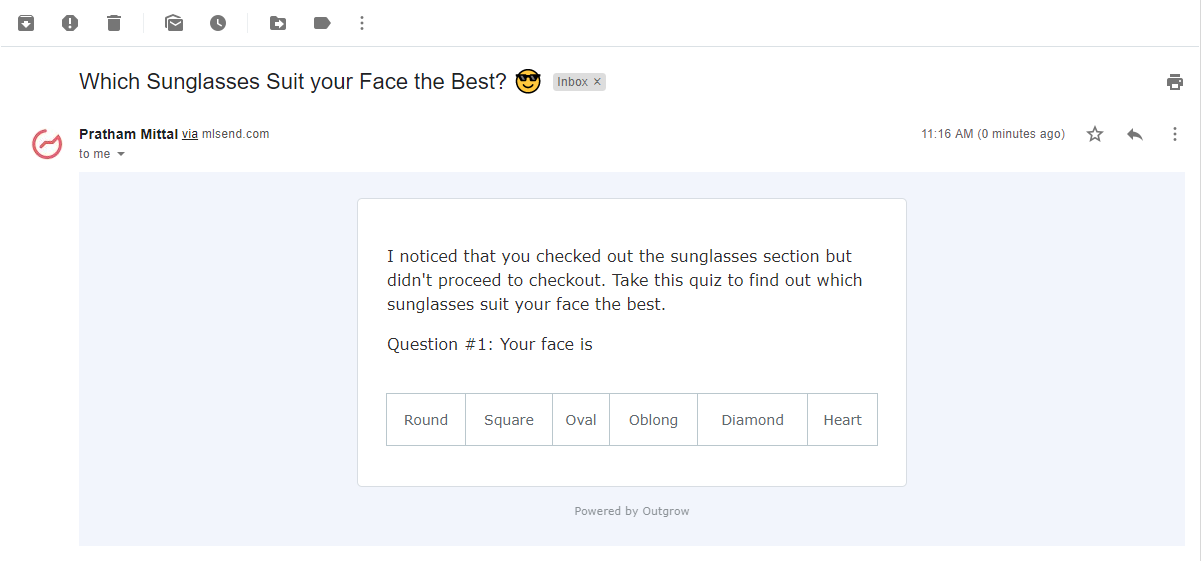Delete the email with trash icon
The image size is (1201, 561).
pos(114,23)
